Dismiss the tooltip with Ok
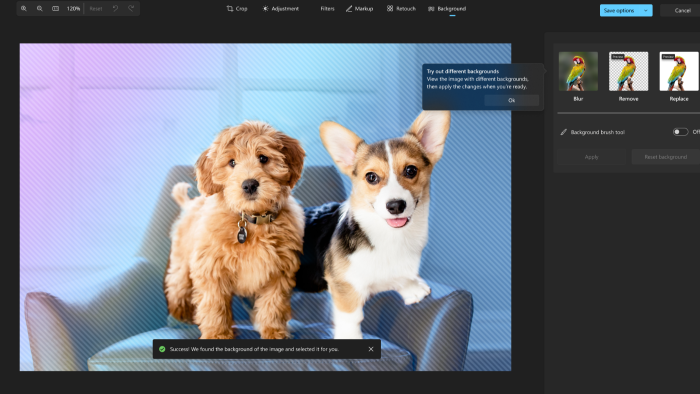 click(x=512, y=100)
